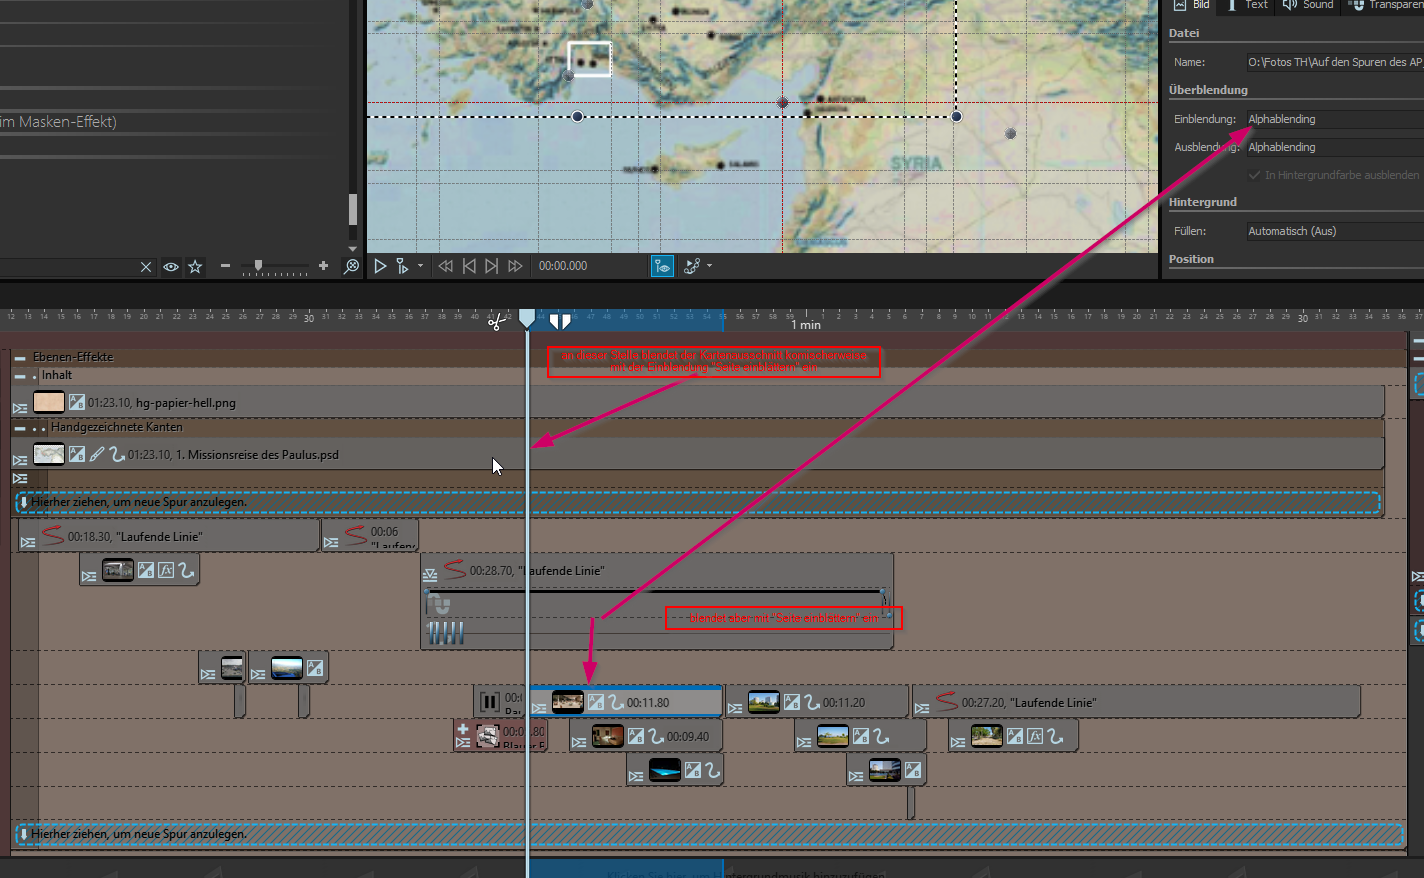The width and height of the screenshot is (1424, 878).
Task: Click the fx icon below the 00:27.20 Laufende Linie object
Action: (x=1035, y=736)
